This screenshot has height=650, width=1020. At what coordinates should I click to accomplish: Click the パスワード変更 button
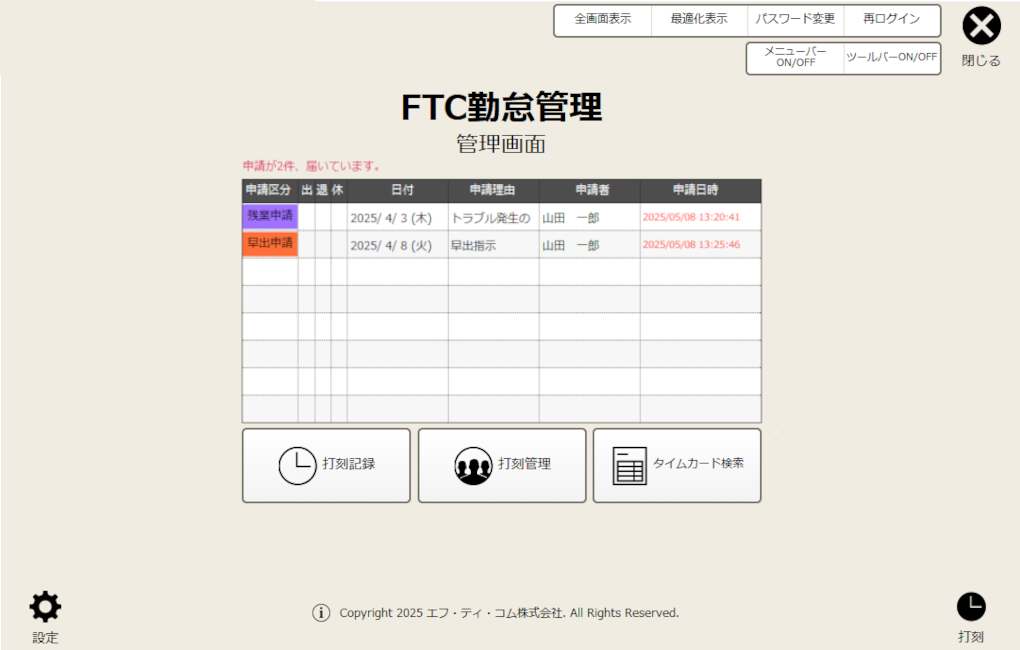pos(795,20)
